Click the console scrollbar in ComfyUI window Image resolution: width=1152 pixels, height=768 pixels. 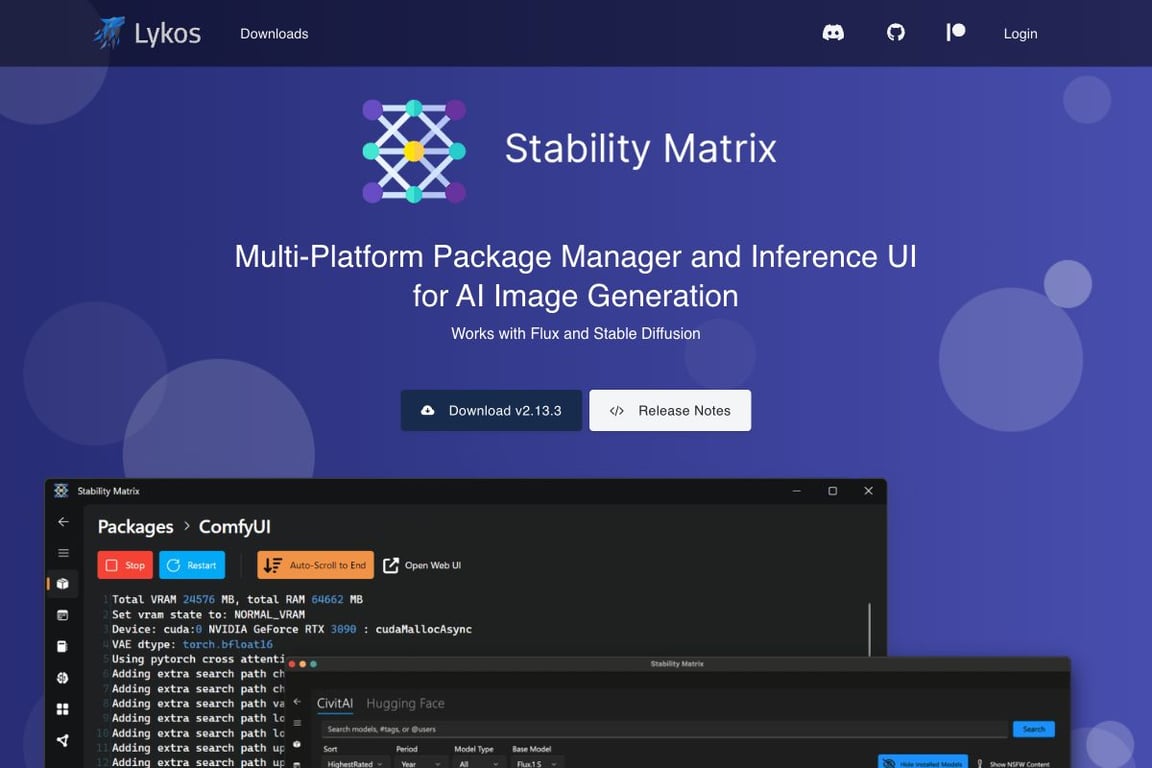869,629
